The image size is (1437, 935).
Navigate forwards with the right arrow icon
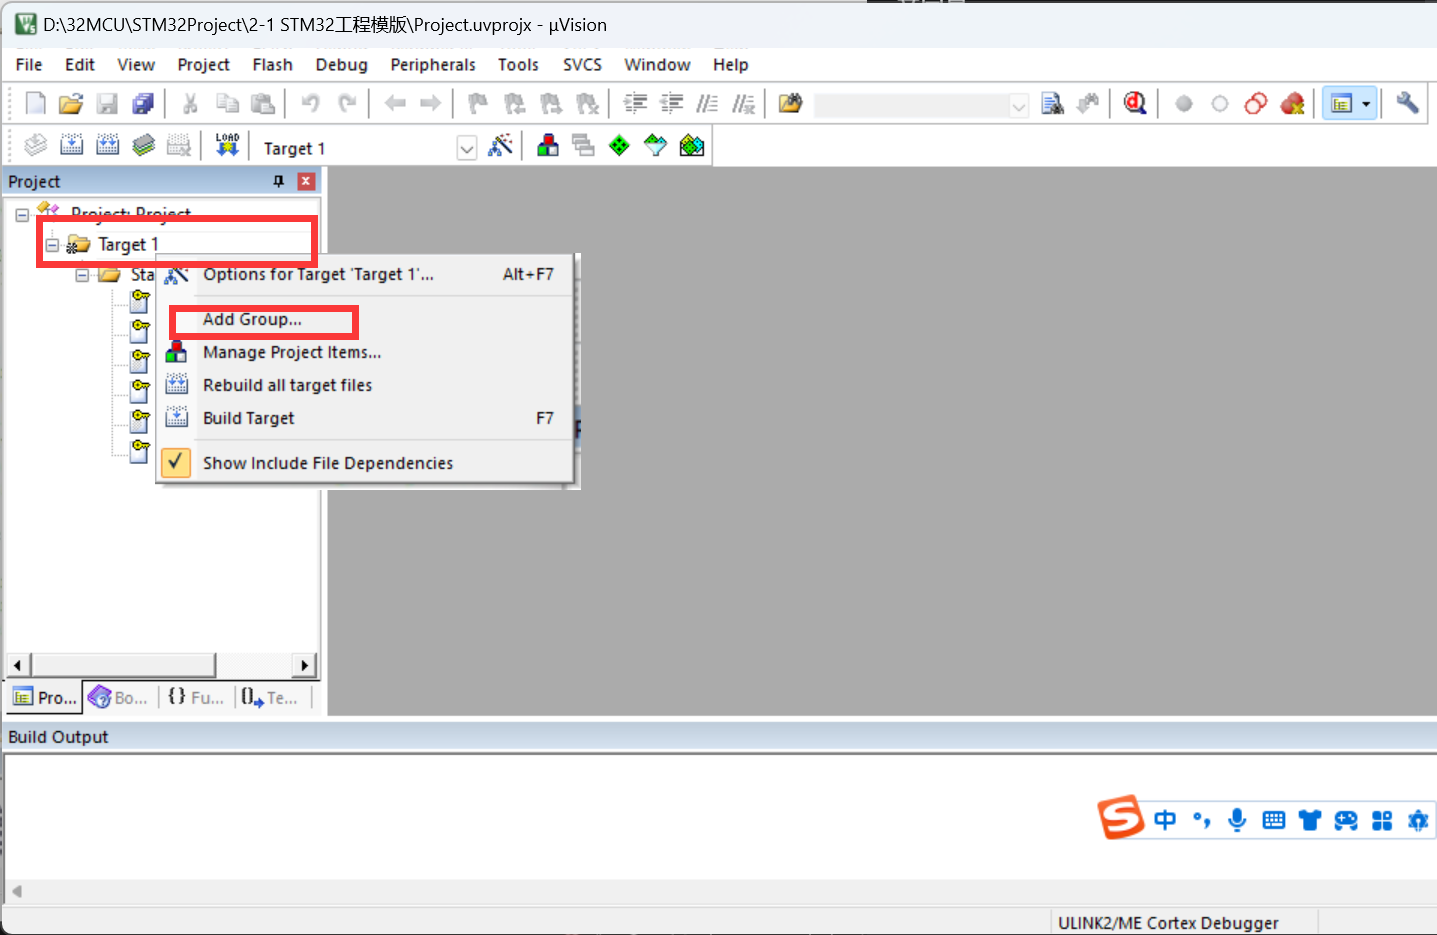click(431, 103)
